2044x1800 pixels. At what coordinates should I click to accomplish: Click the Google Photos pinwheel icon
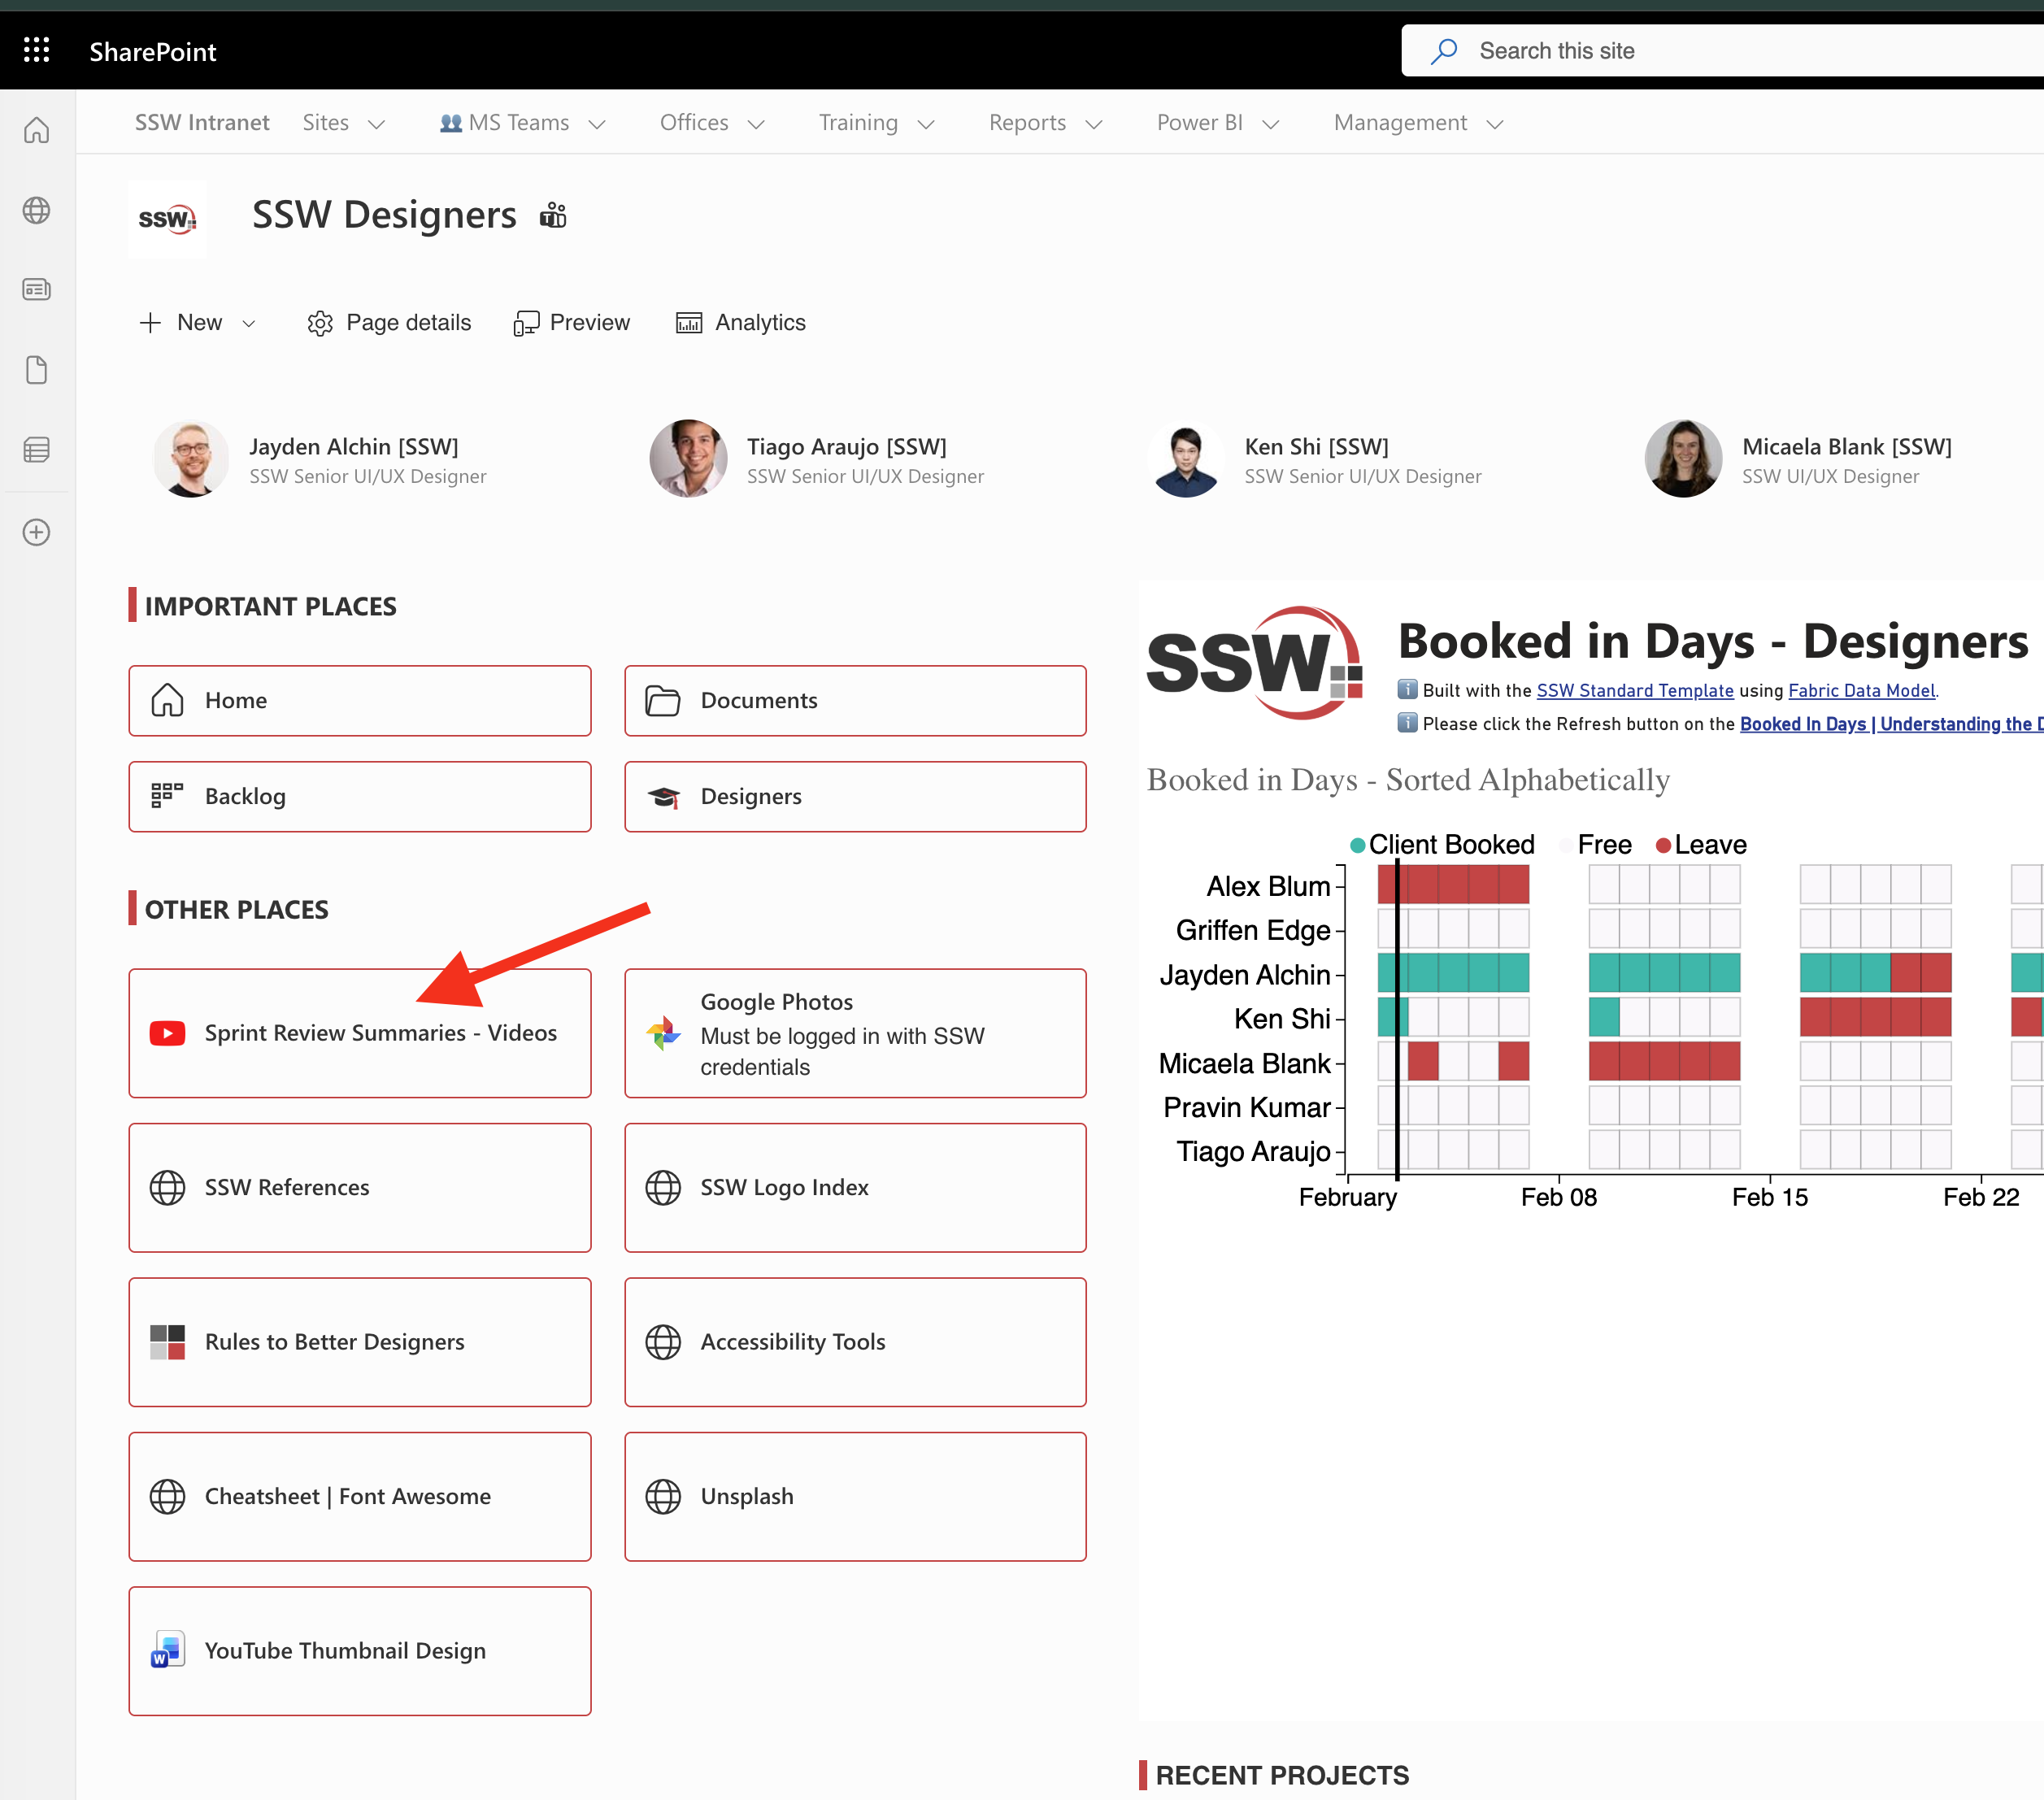pyautogui.click(x=663, y=1033)
